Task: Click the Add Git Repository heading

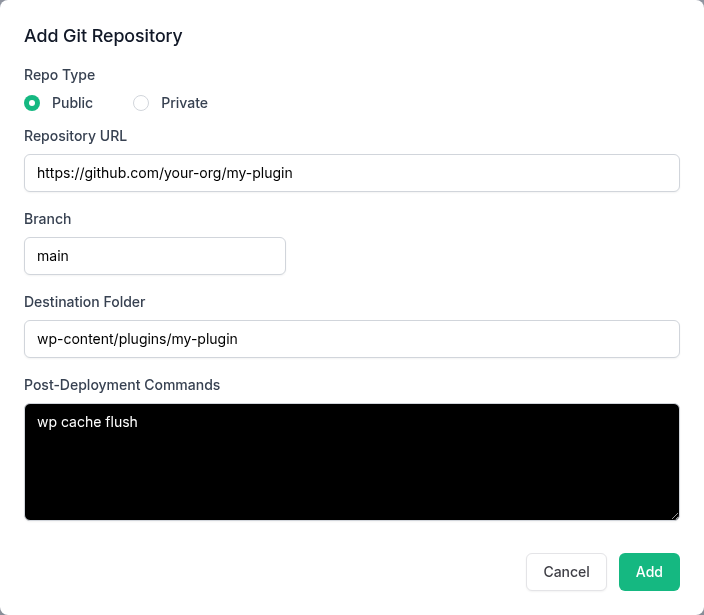Action: point(103,36)
